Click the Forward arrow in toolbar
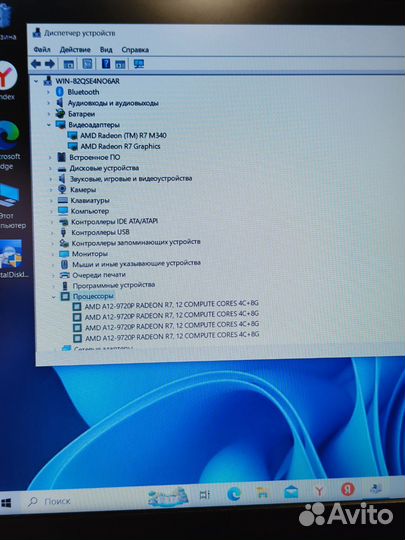This screenshot has width=405, height=540. [50, 64]
